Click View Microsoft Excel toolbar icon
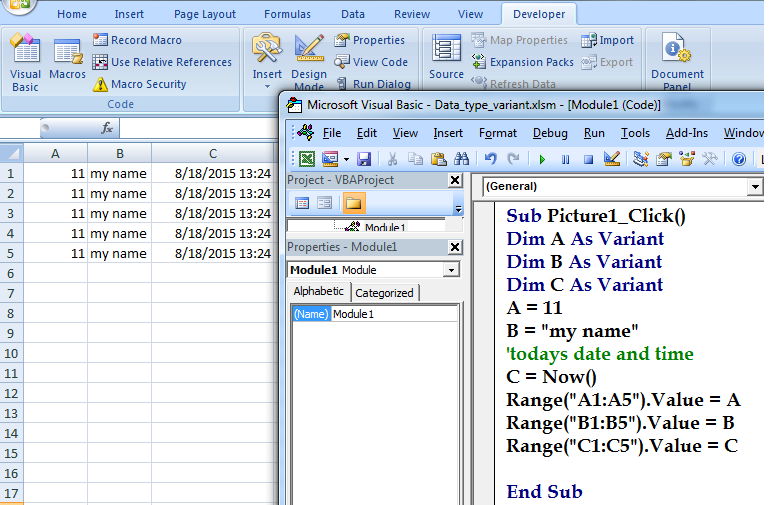 [x=307, y=159]
